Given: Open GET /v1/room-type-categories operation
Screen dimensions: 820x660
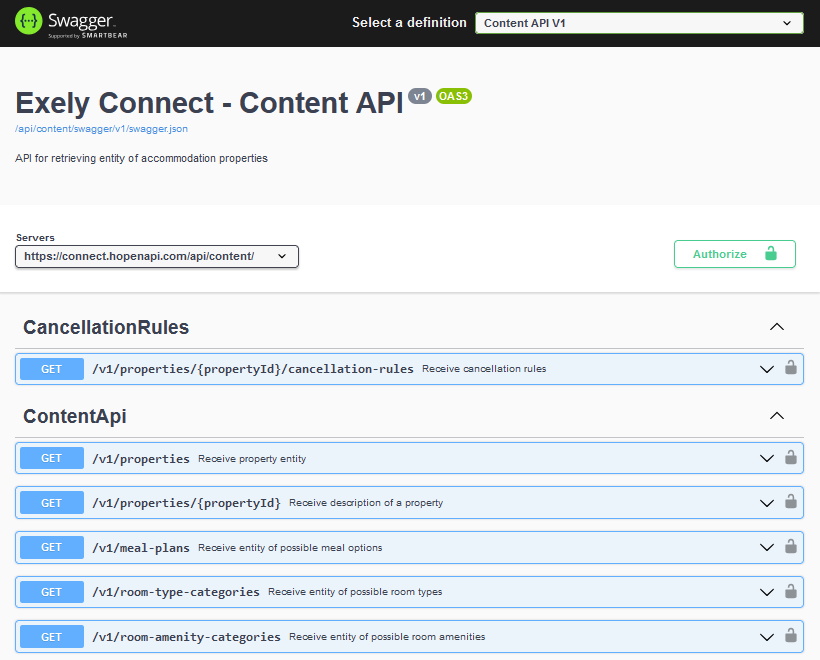Looking at the screenshot, I should click(409, 592).
